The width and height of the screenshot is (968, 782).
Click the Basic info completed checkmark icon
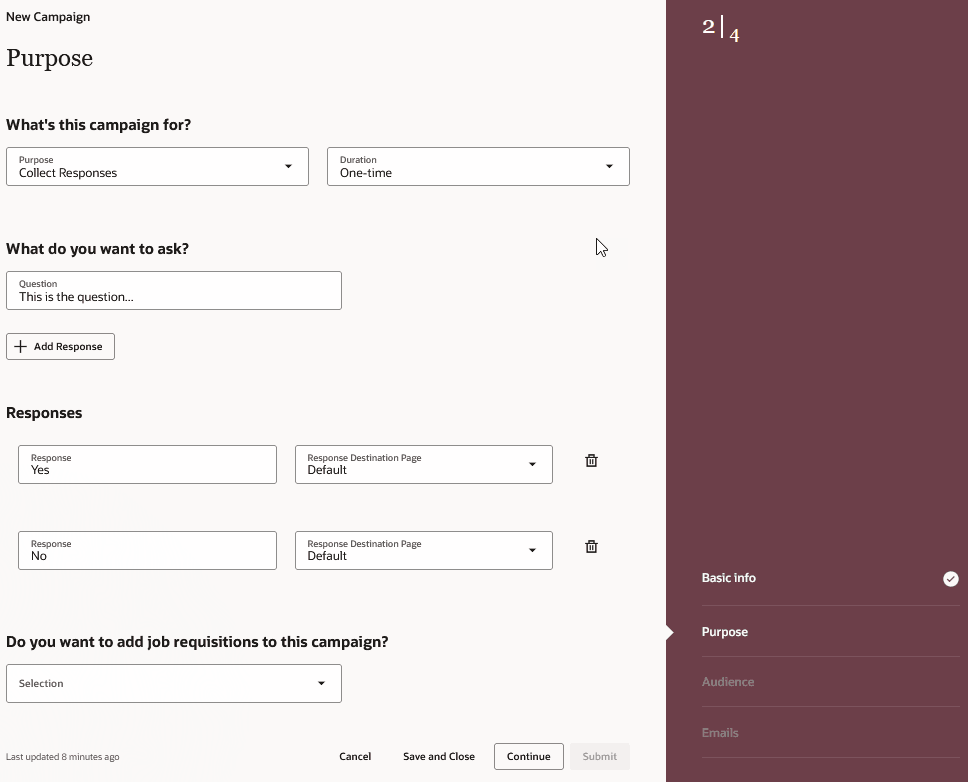coord(951,578)
